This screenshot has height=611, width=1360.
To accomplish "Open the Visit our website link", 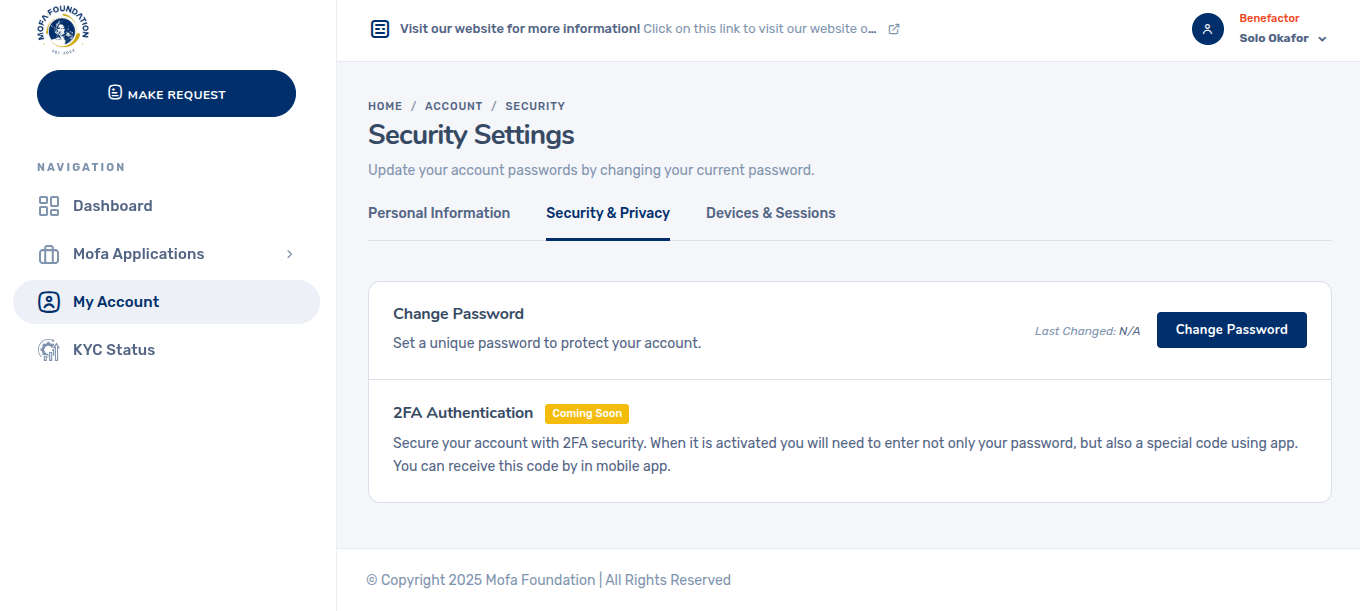I will [638, 29].
